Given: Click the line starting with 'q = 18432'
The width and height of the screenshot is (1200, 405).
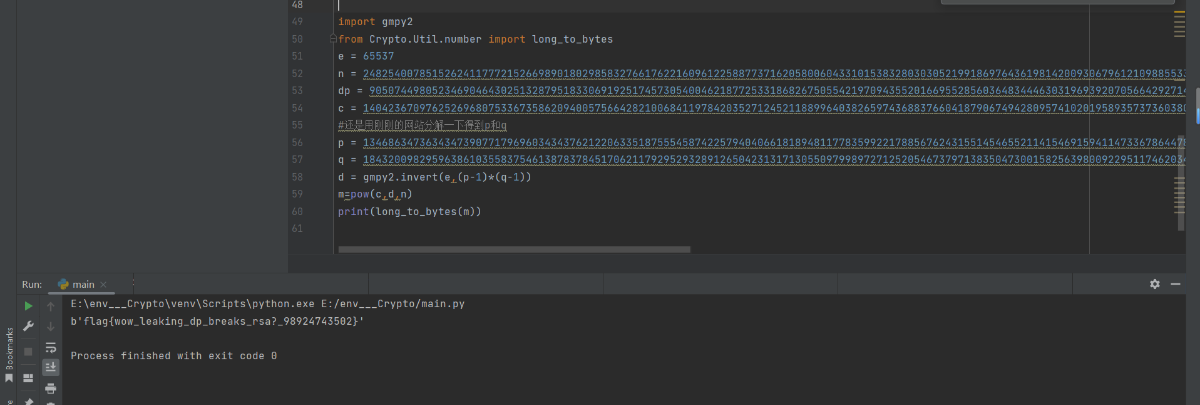Looking at the screenshot, I should (762, 159).
